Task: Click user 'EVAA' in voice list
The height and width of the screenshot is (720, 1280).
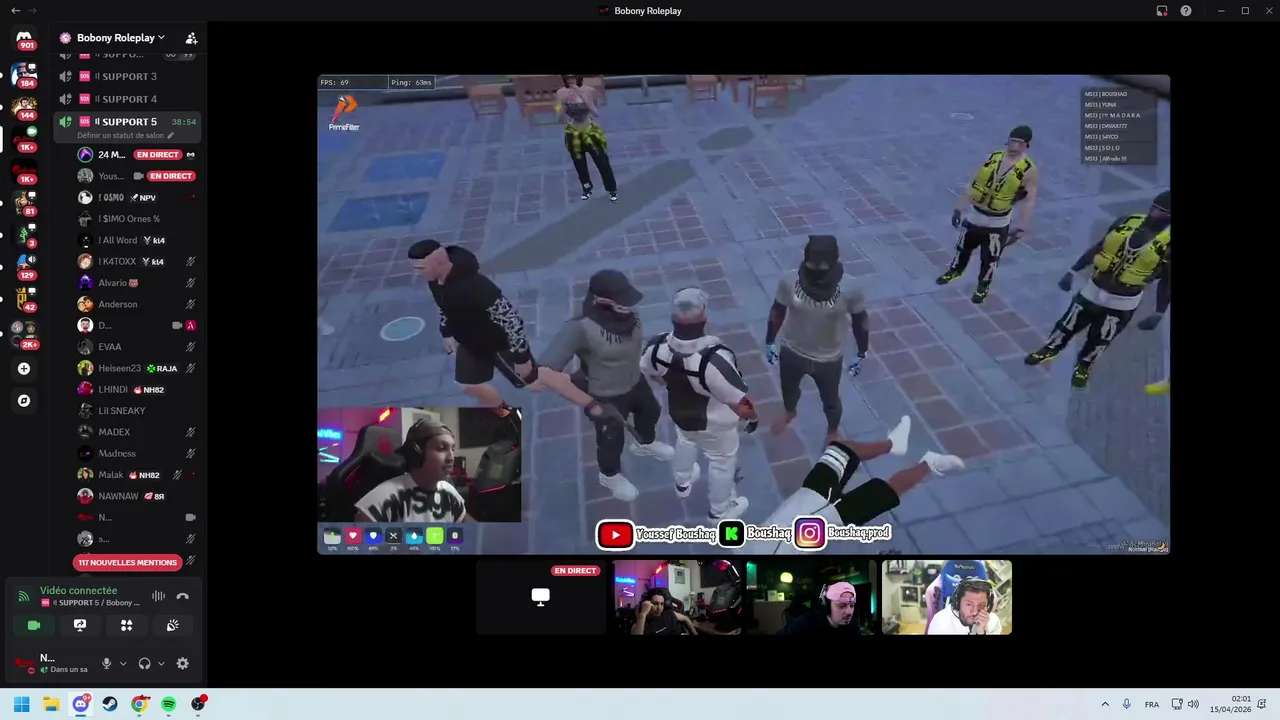Action: (x=137, y=347)
